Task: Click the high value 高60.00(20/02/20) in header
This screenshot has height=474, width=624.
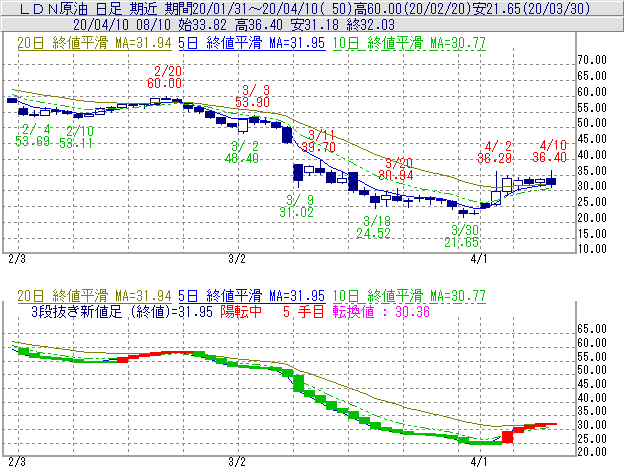Action: [414, 8]
